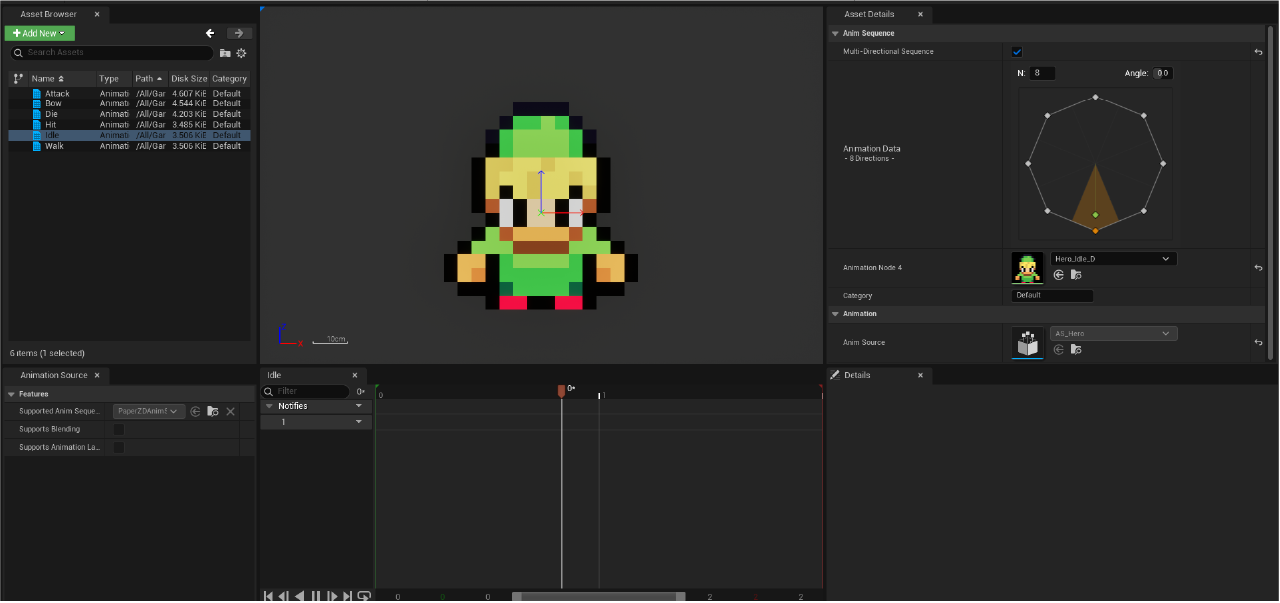Screen dimensions: 1280x603
Task: Browse to Supported Anim Sequence class in content browser
Action: [x=213, y=411]
